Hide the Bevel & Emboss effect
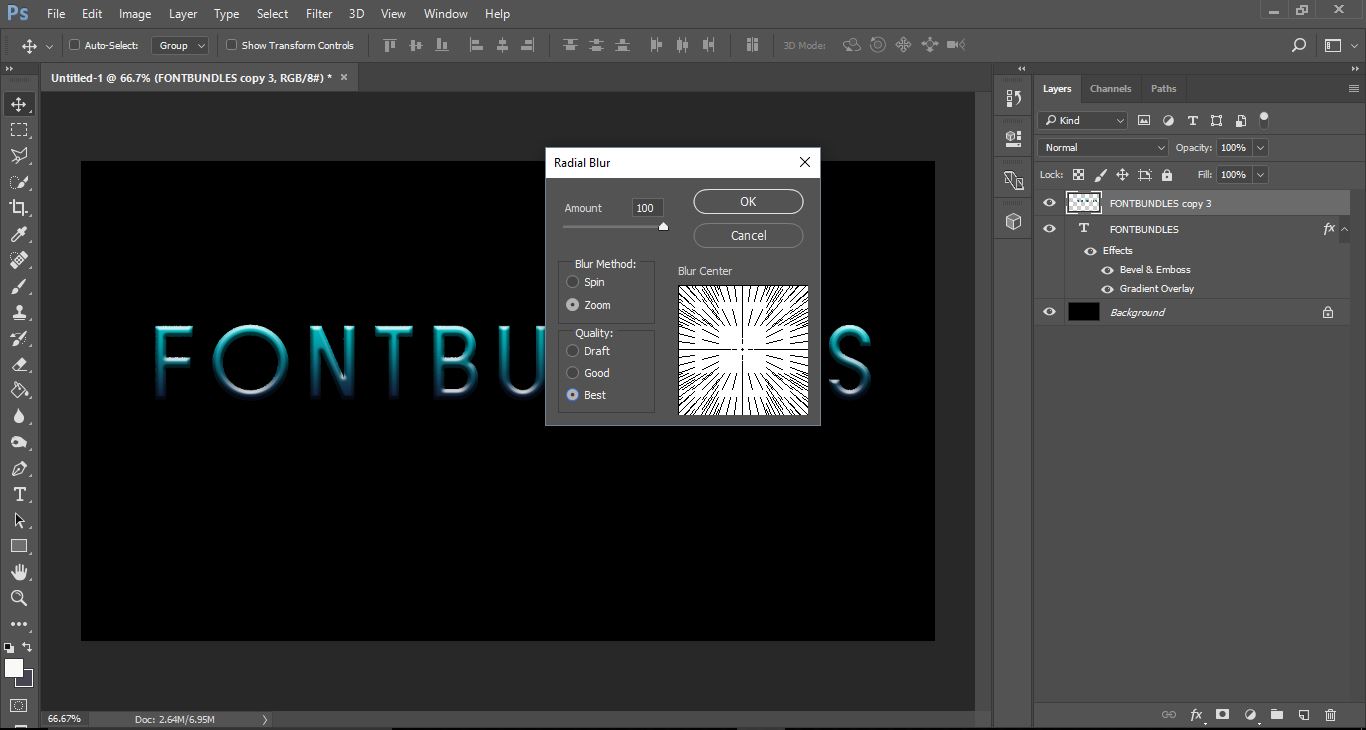This screenshot has height=730, width=1366. tap(1107, 270)
